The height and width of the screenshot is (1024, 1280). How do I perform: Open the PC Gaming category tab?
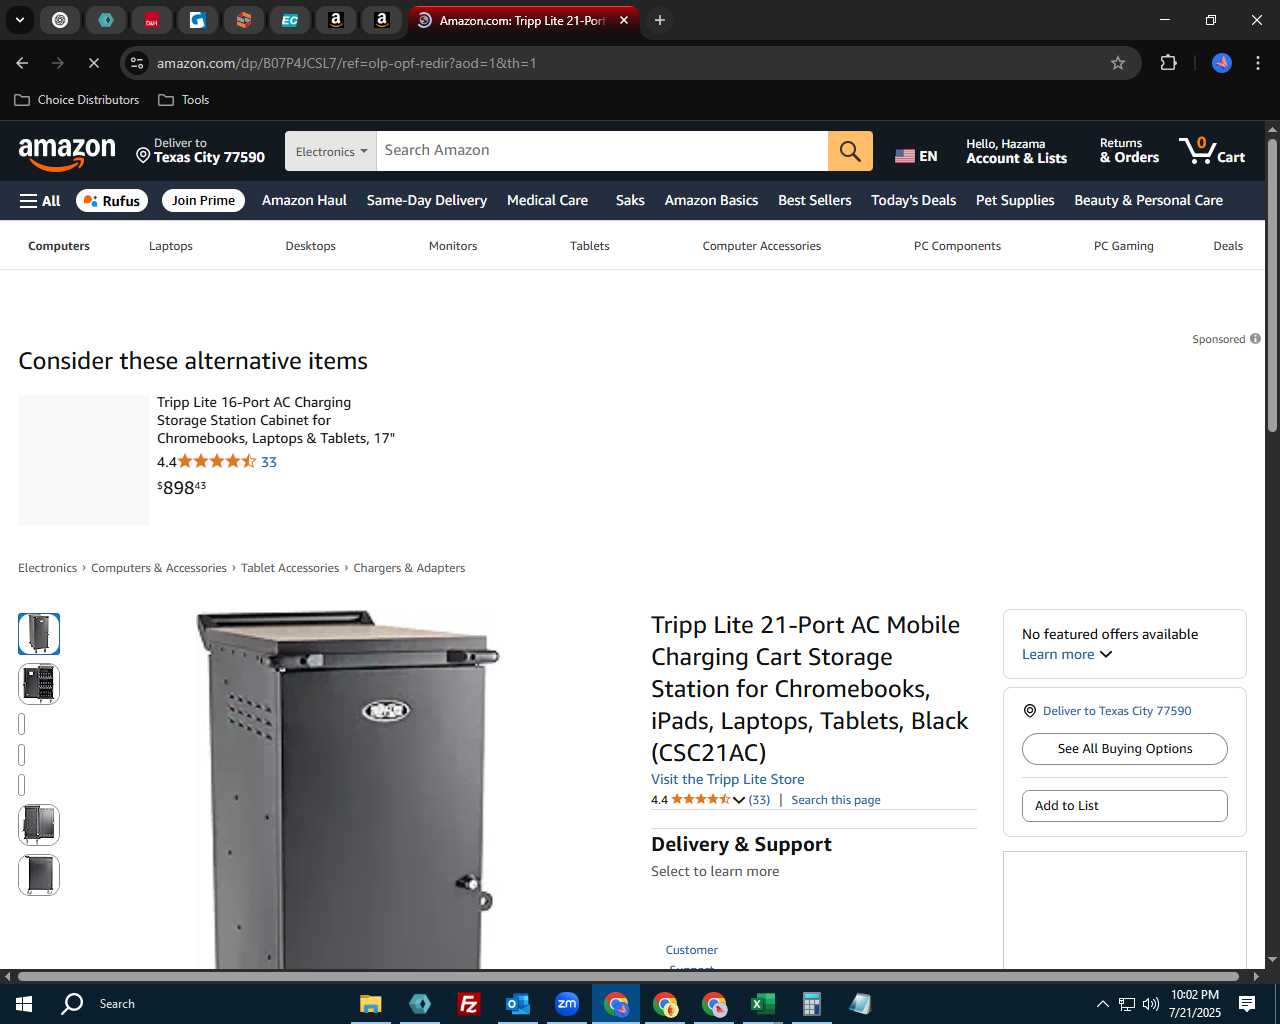[x=1124, y=246]
